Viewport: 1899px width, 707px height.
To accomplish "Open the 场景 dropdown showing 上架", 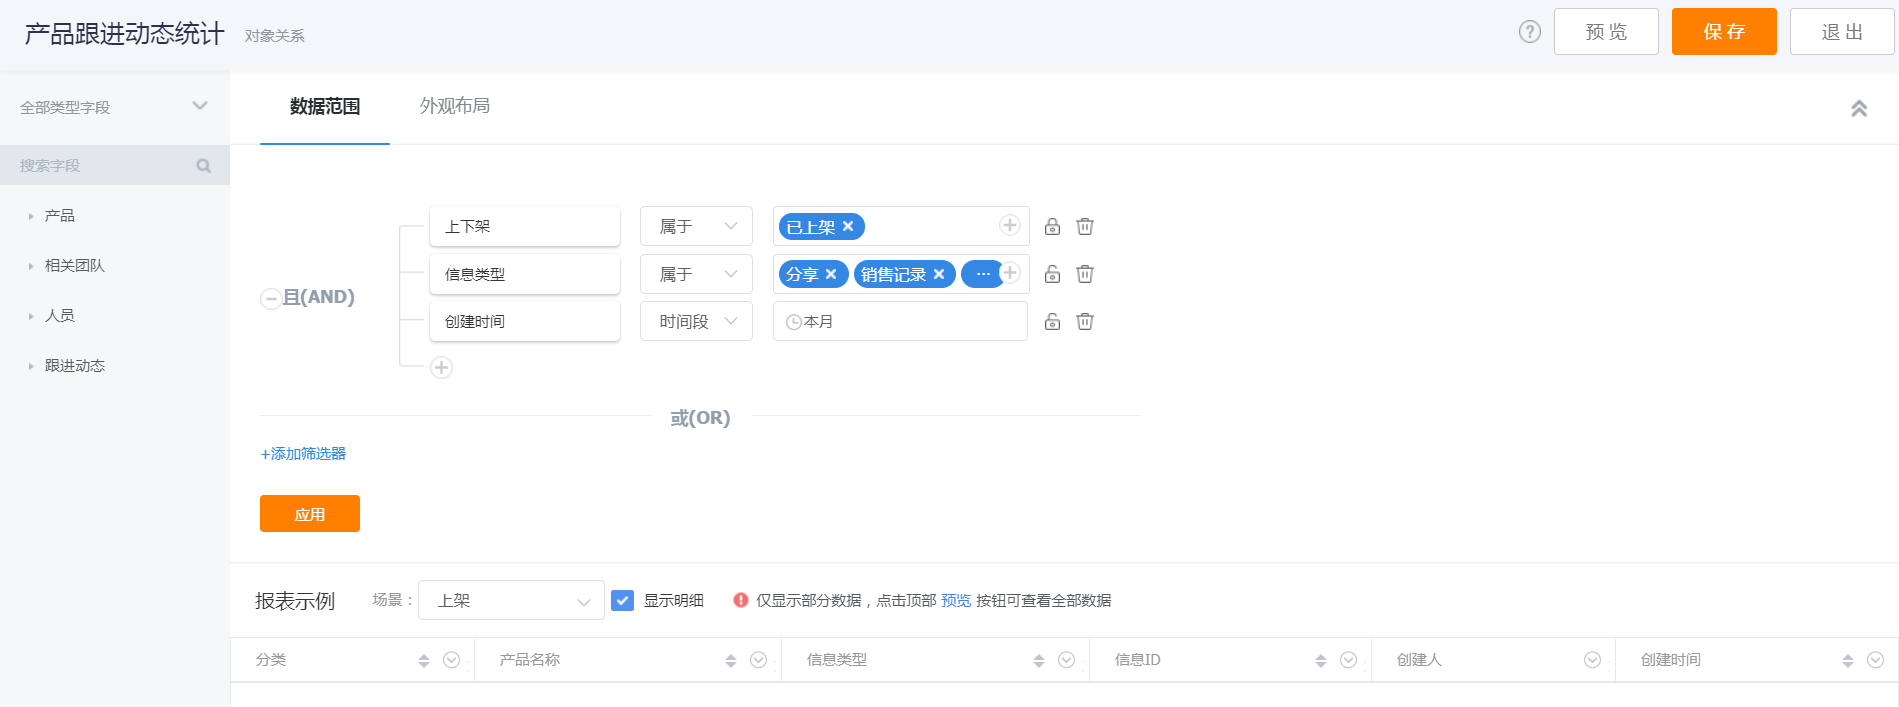I will [511, 600].
